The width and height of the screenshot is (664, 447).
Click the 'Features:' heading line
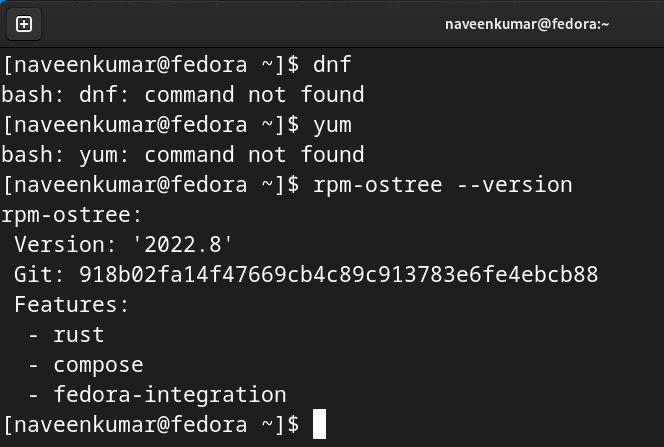[72, 304]
